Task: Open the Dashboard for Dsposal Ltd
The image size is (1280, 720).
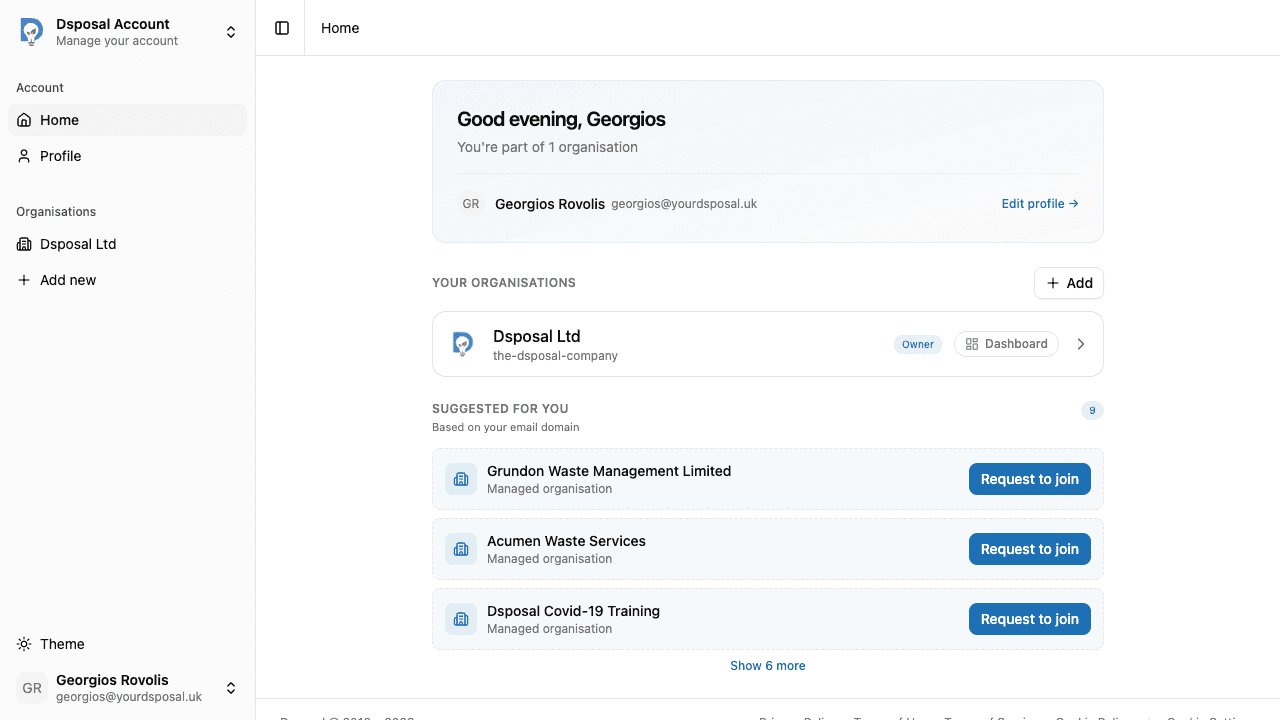Action: click(1006, 343)
